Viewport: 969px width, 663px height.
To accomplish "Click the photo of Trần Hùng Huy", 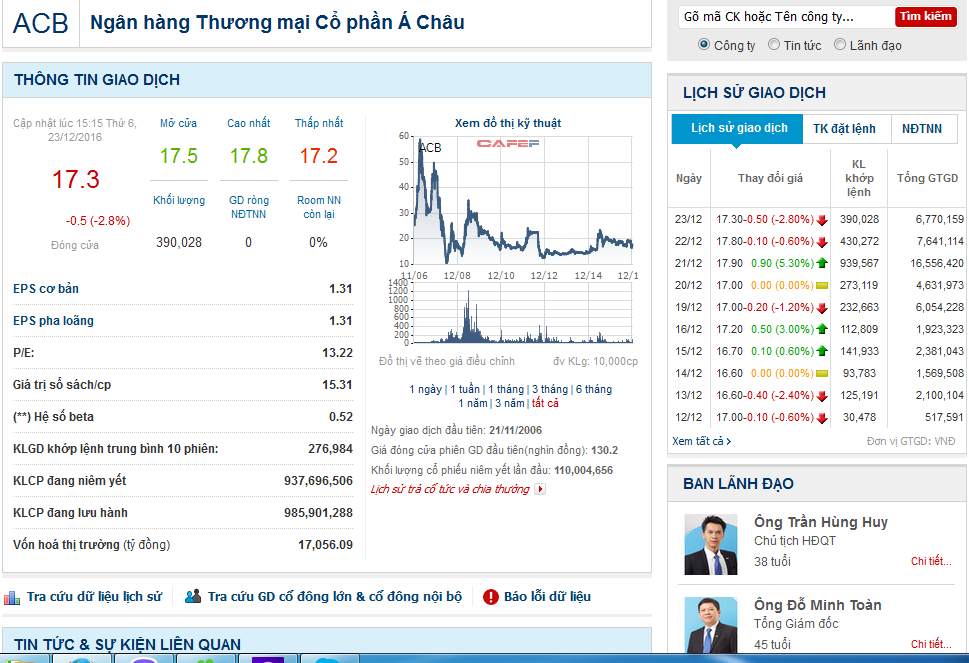I will coord(711,544).
